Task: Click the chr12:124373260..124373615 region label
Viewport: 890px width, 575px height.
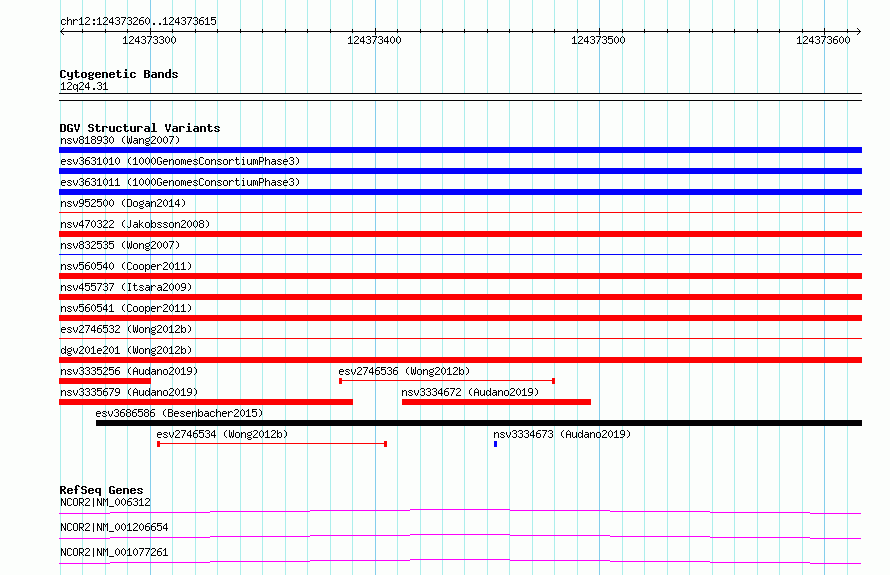Action: [x=138, y=21]
